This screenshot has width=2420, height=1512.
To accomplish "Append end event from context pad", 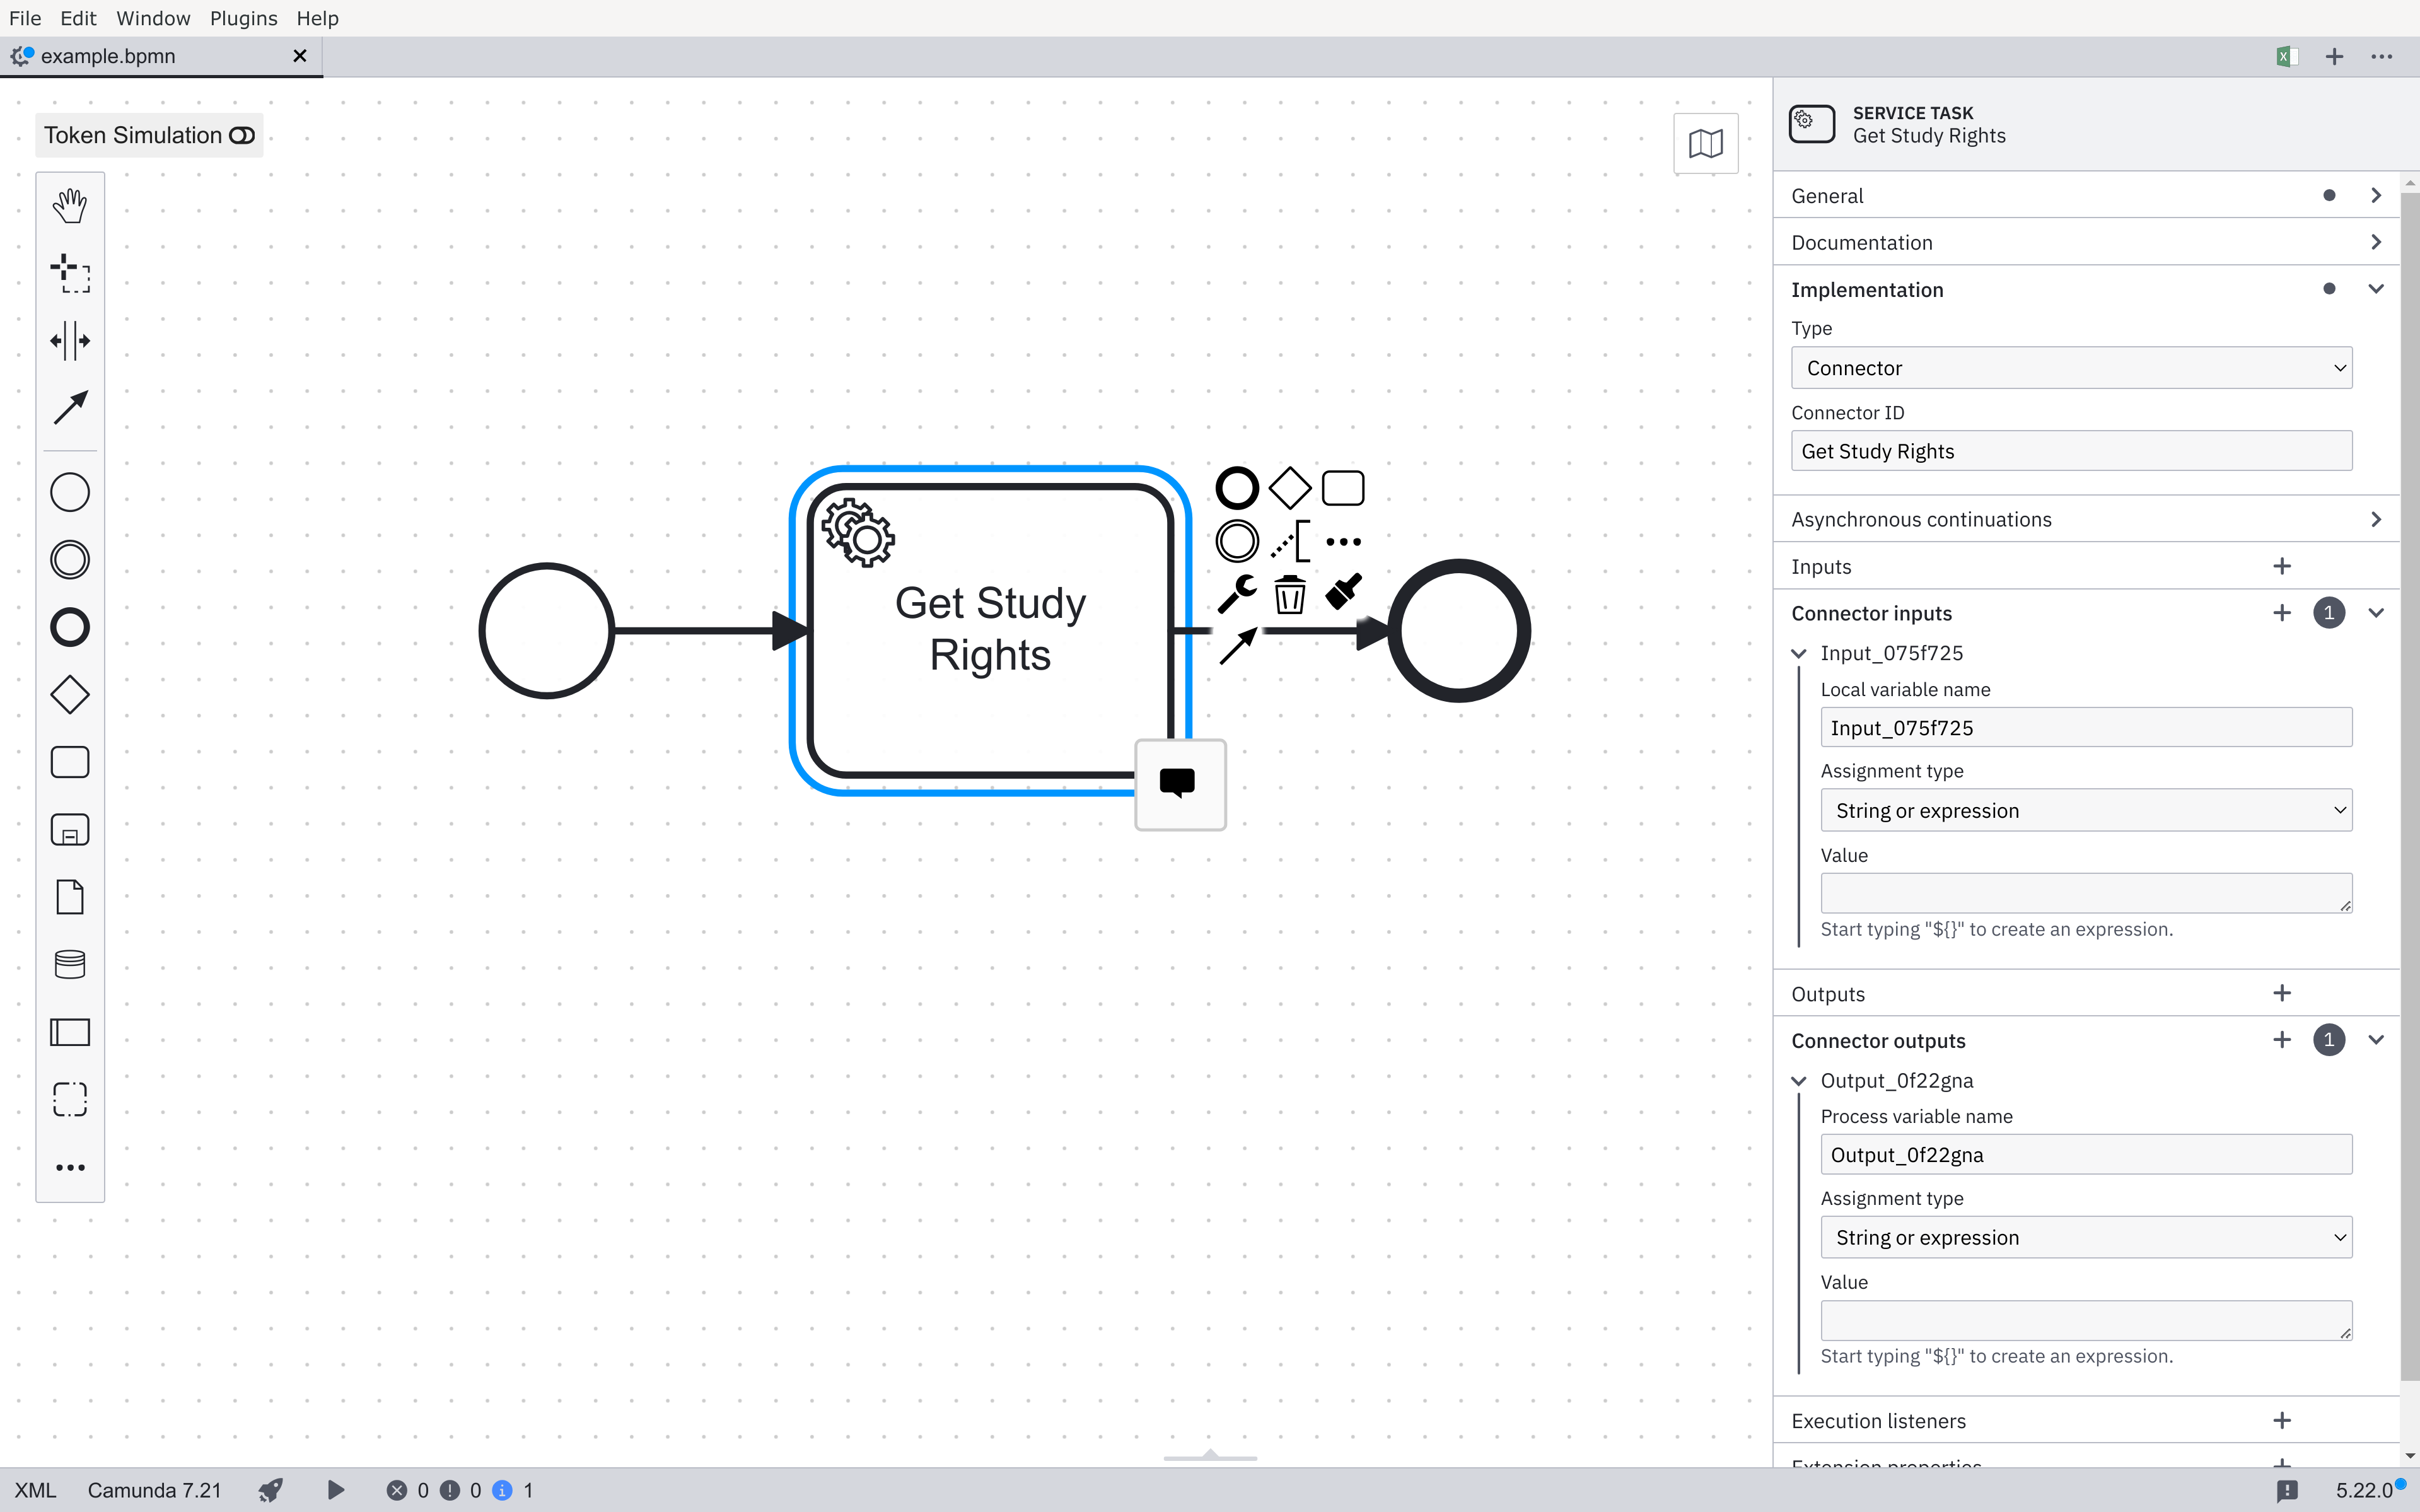I will pos(1237,488).
